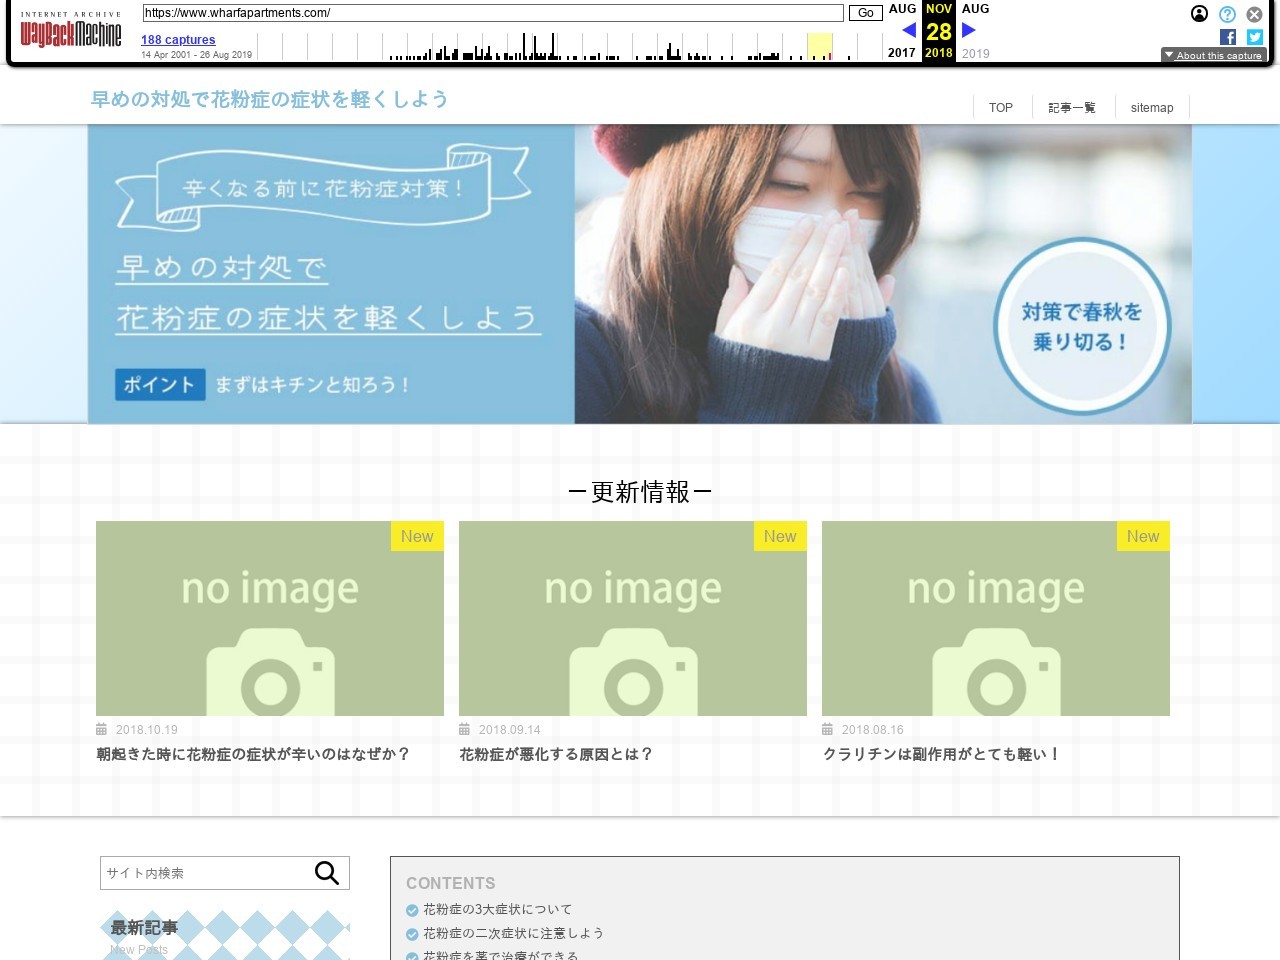
Task: Open the TOP menu item
Action: [1000, 108]
